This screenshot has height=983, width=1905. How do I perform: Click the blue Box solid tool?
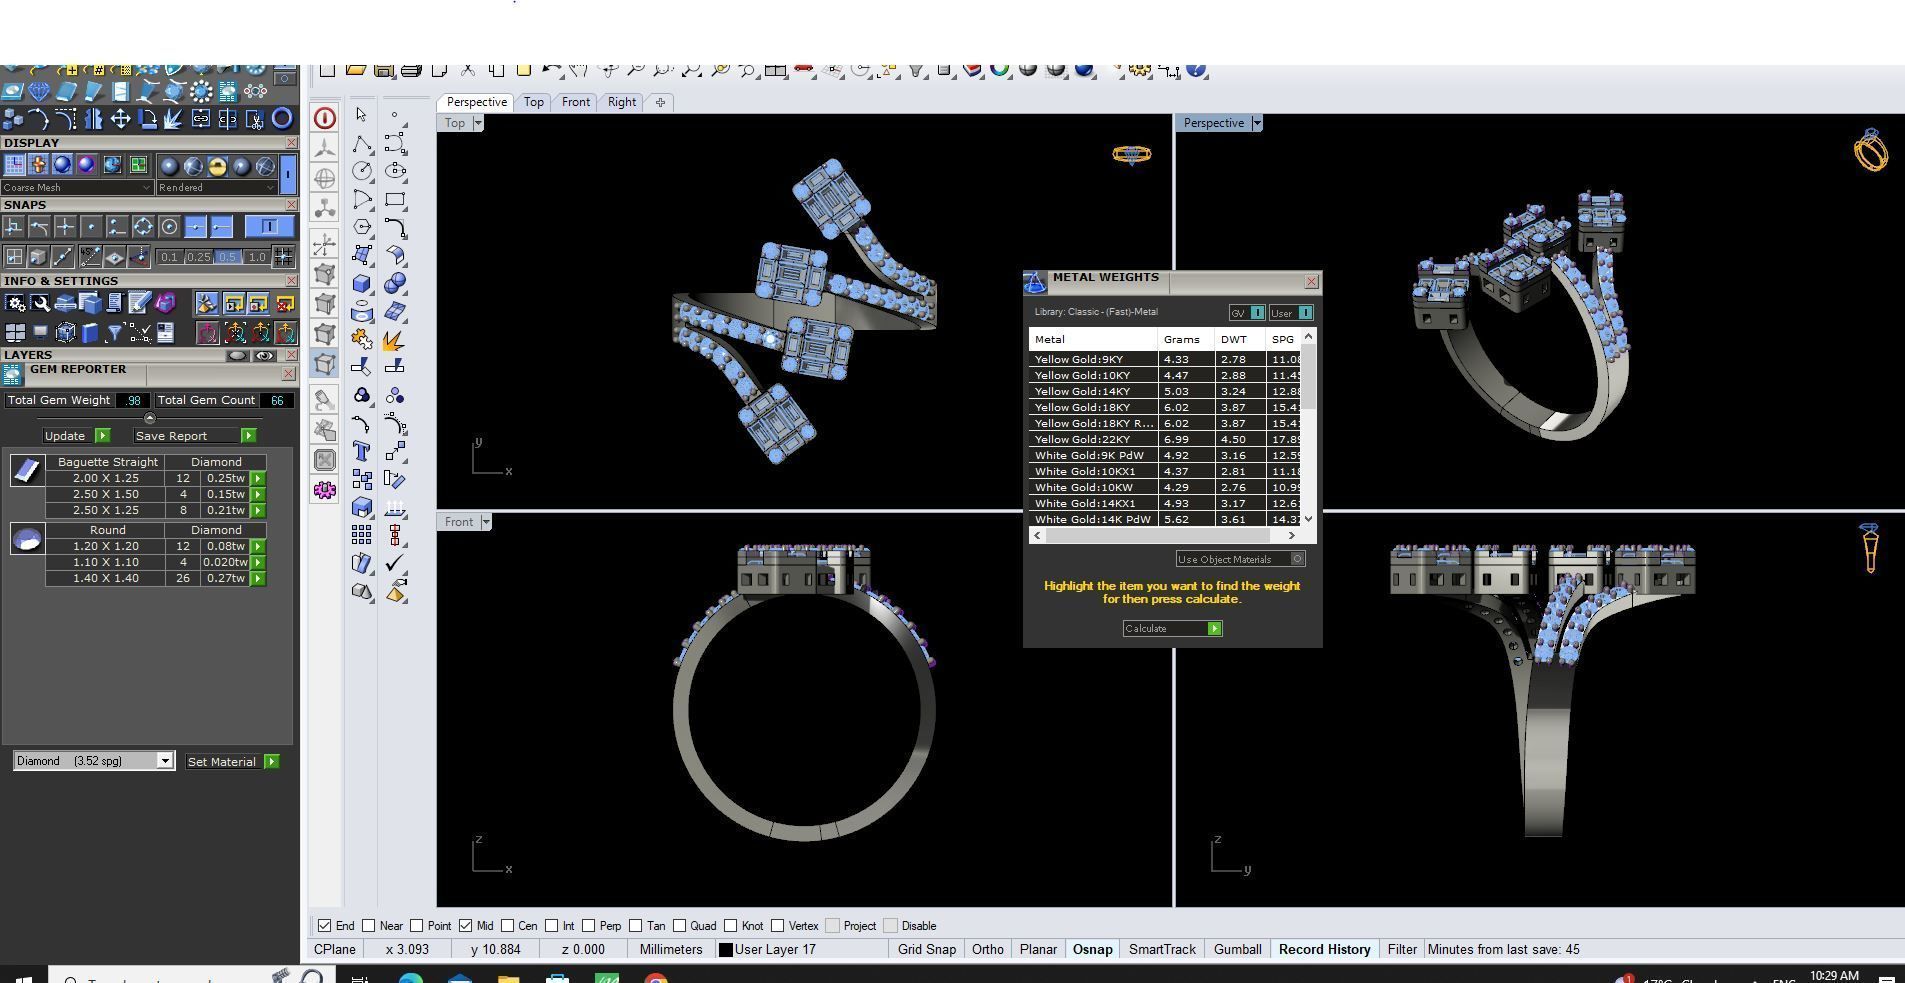[x=362, y=283]
